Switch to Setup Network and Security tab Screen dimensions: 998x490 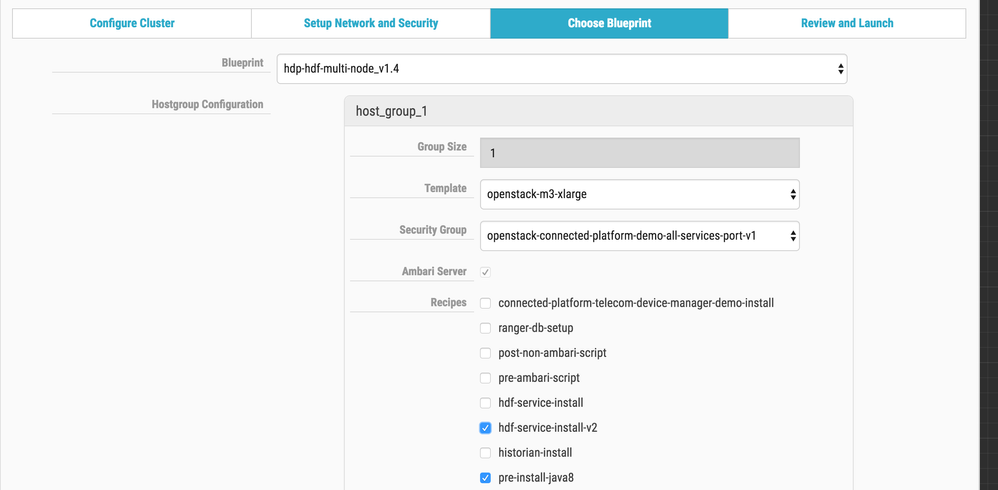tap(371, 23)
